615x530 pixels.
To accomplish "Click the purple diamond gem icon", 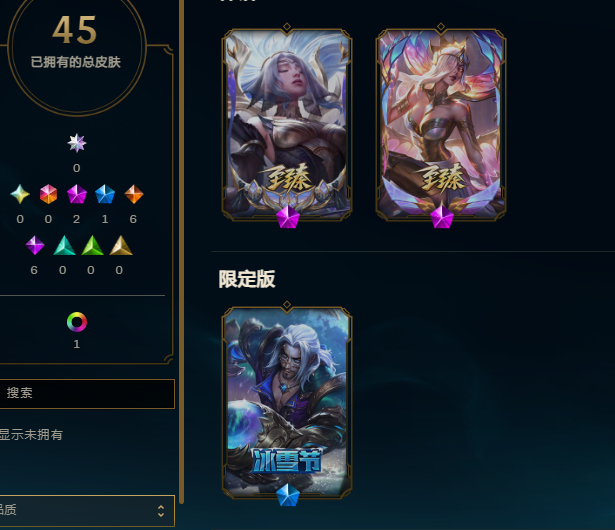I will pyautogui.click(x=35, y=245).
